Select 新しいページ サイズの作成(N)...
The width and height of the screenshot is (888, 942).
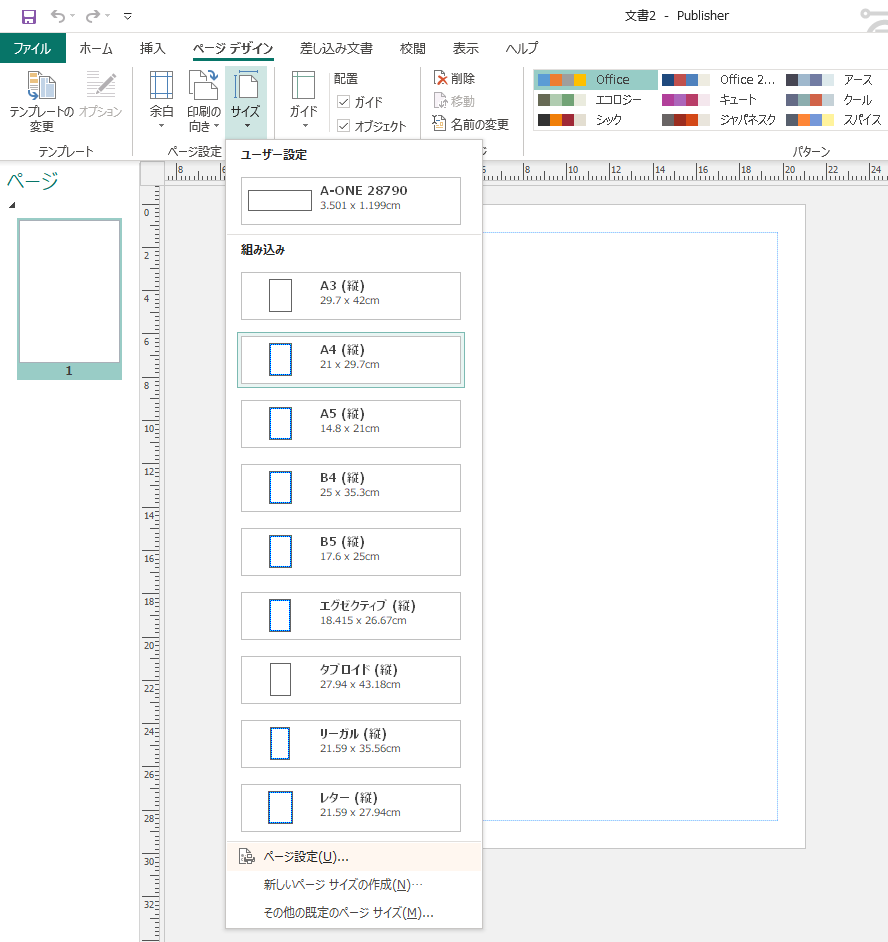(354, 884)
